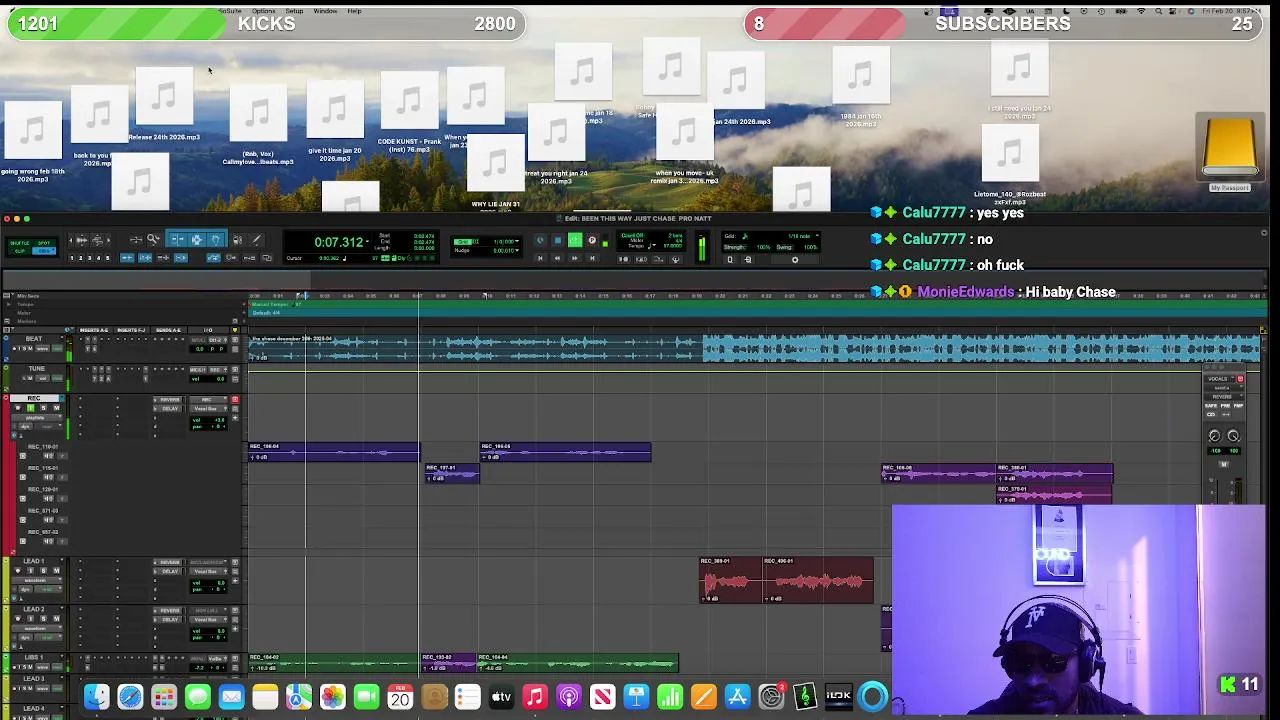This screenshot has height=720, width=1280.
Task: Open DELAY send on REC track
Action: [168, 409]
